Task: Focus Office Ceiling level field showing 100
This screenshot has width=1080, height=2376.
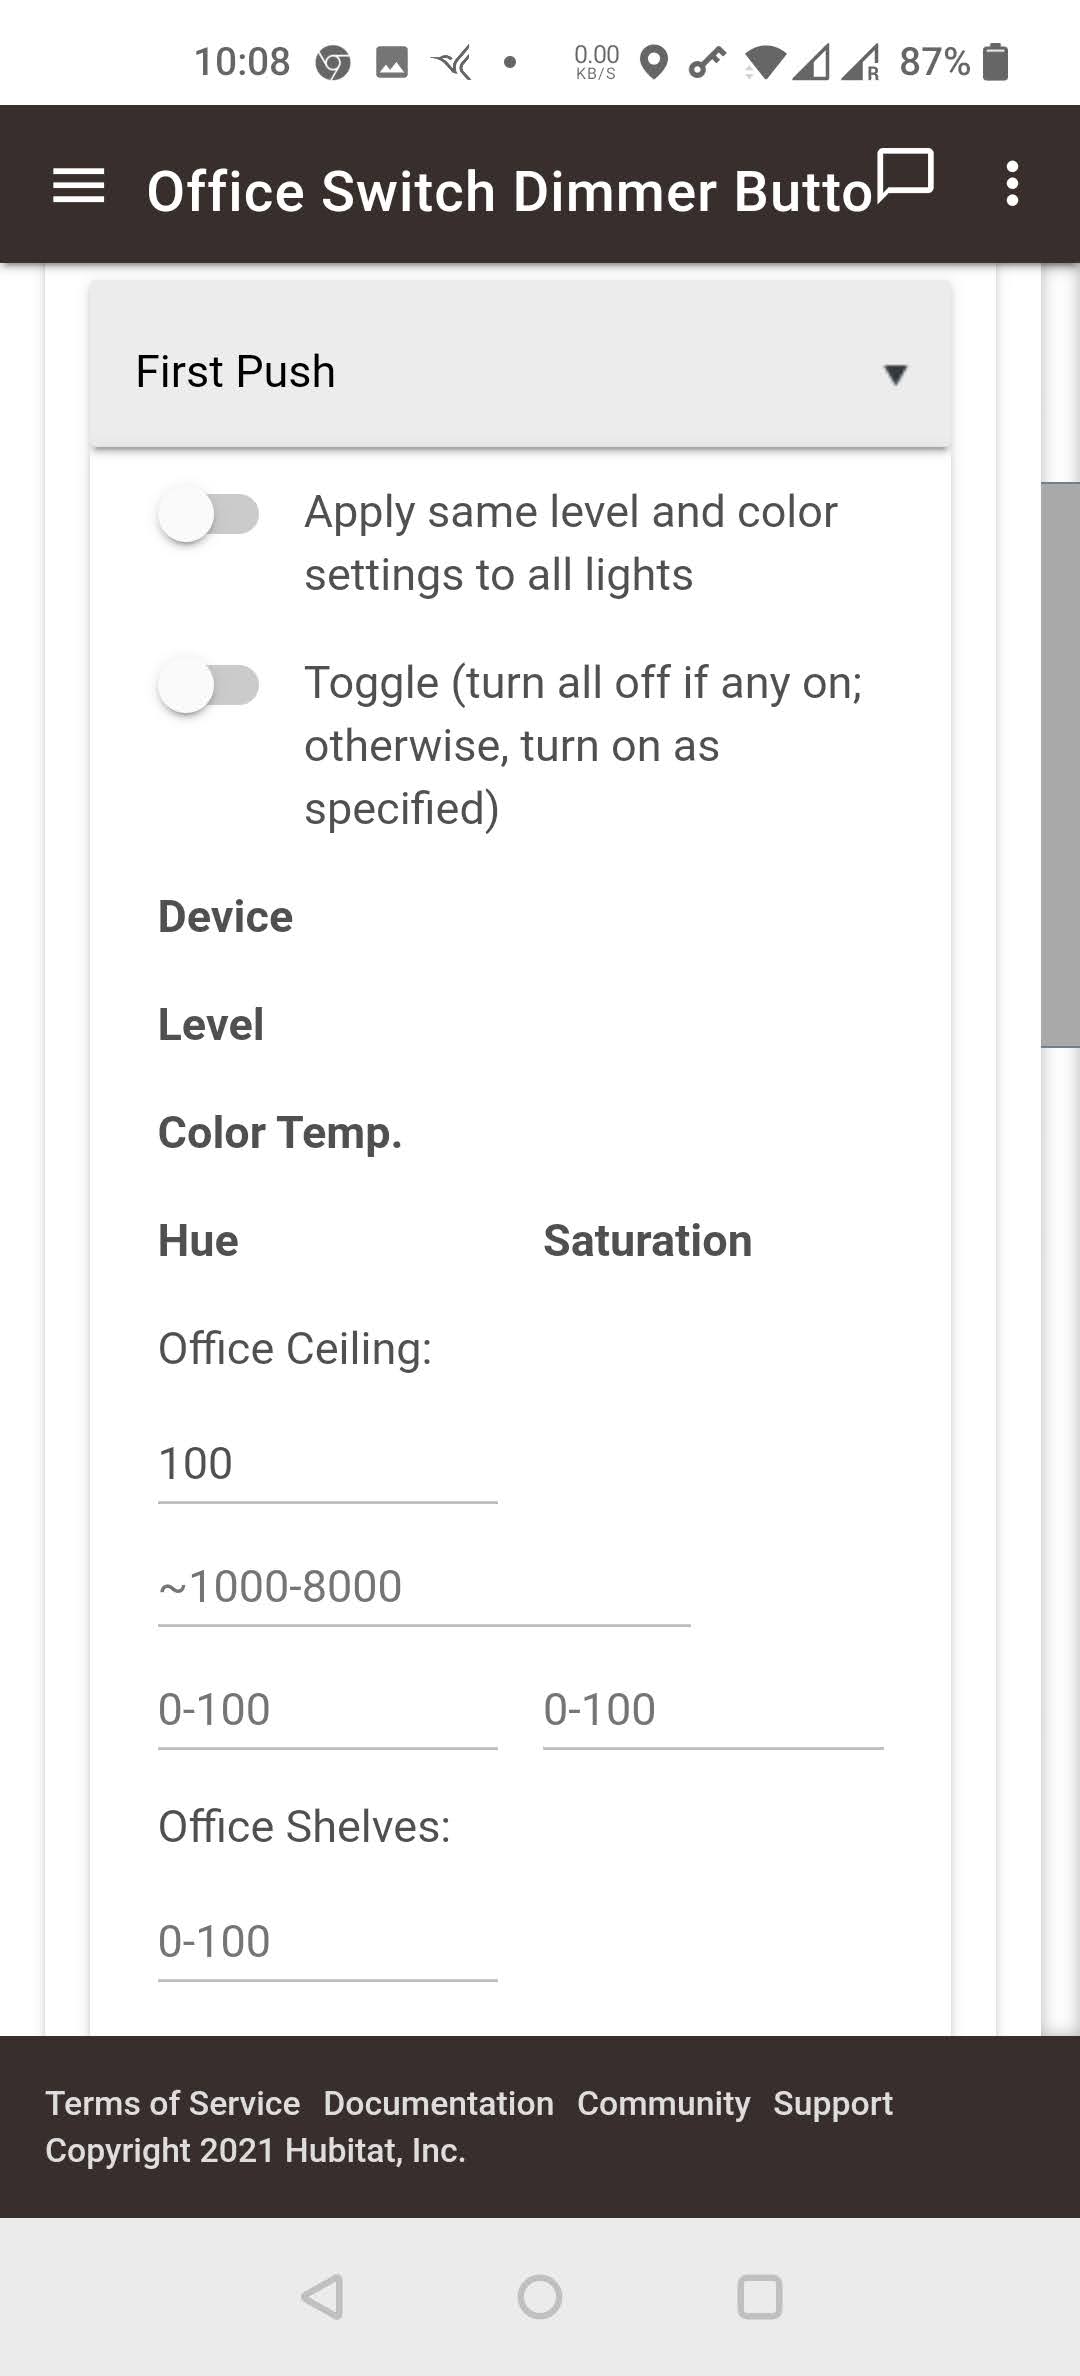Action: coord(327,1465)
